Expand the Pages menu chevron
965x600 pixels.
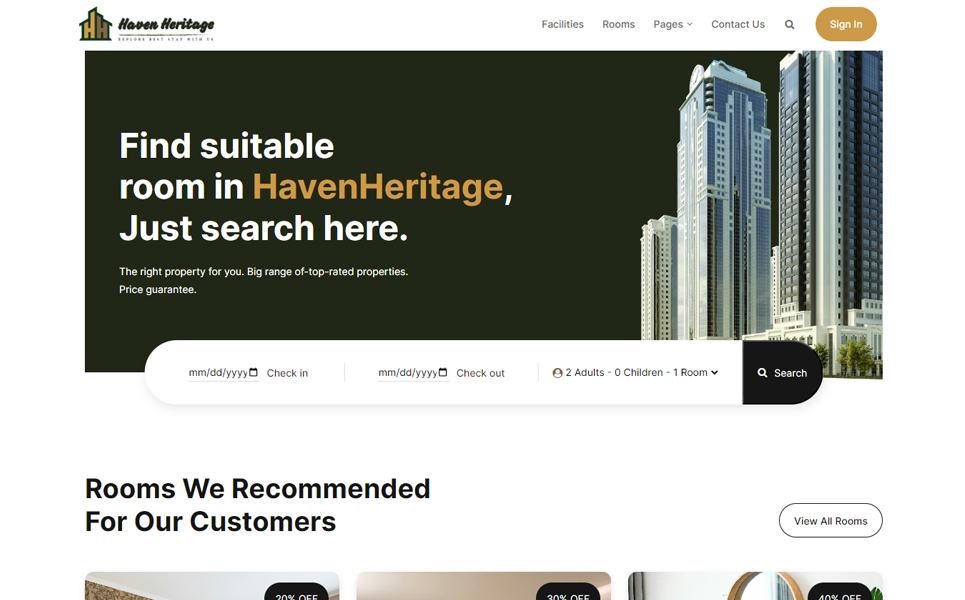[690, 25]
